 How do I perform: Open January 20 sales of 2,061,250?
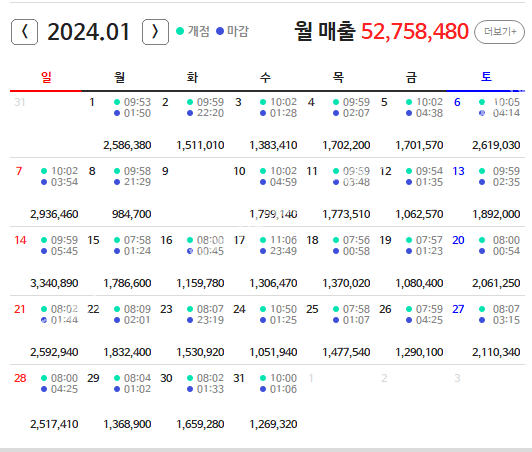[496, 283]
